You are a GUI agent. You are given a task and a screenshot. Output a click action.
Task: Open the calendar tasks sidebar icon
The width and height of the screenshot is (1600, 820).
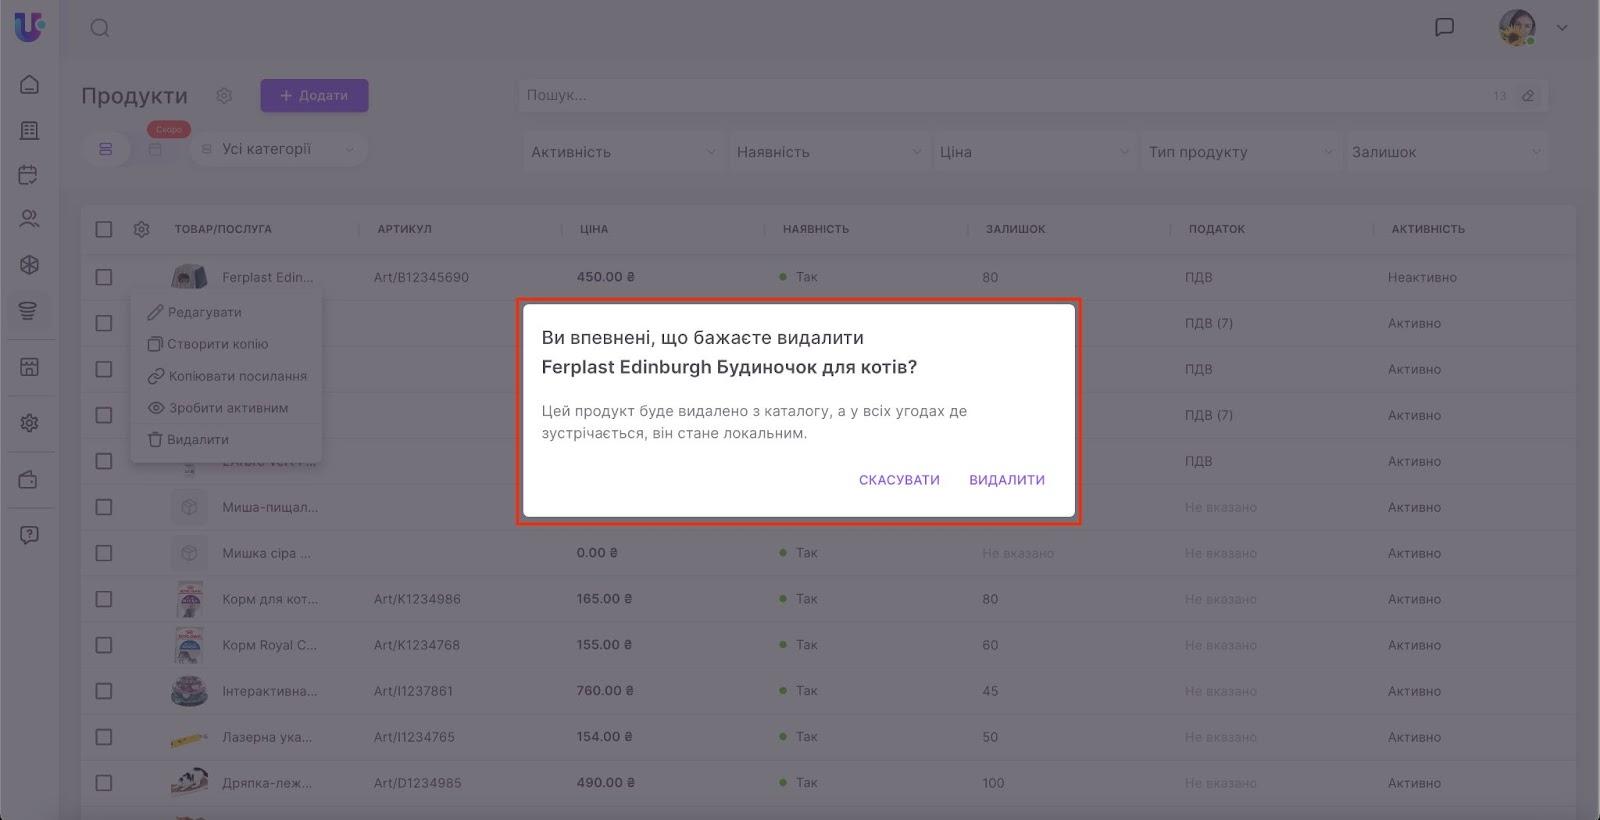pos(29,175)
